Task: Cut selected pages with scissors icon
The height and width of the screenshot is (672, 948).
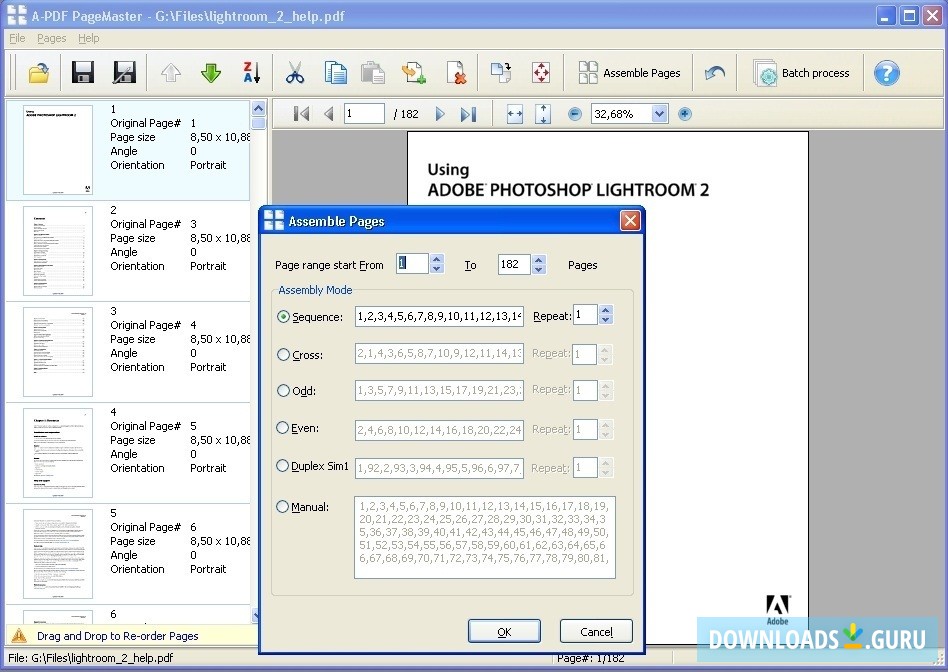Action: [295, 73]
